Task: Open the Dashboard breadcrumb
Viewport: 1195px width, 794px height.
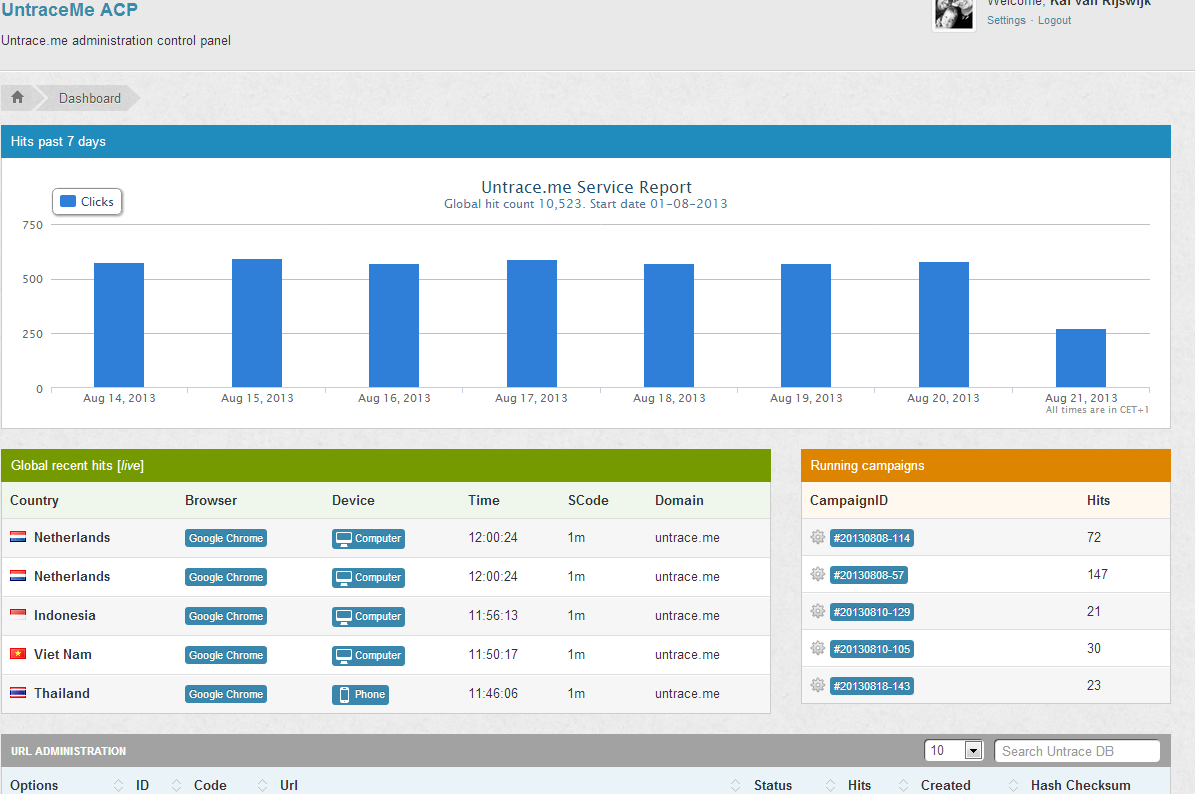Action: click(x=90, y=98)
